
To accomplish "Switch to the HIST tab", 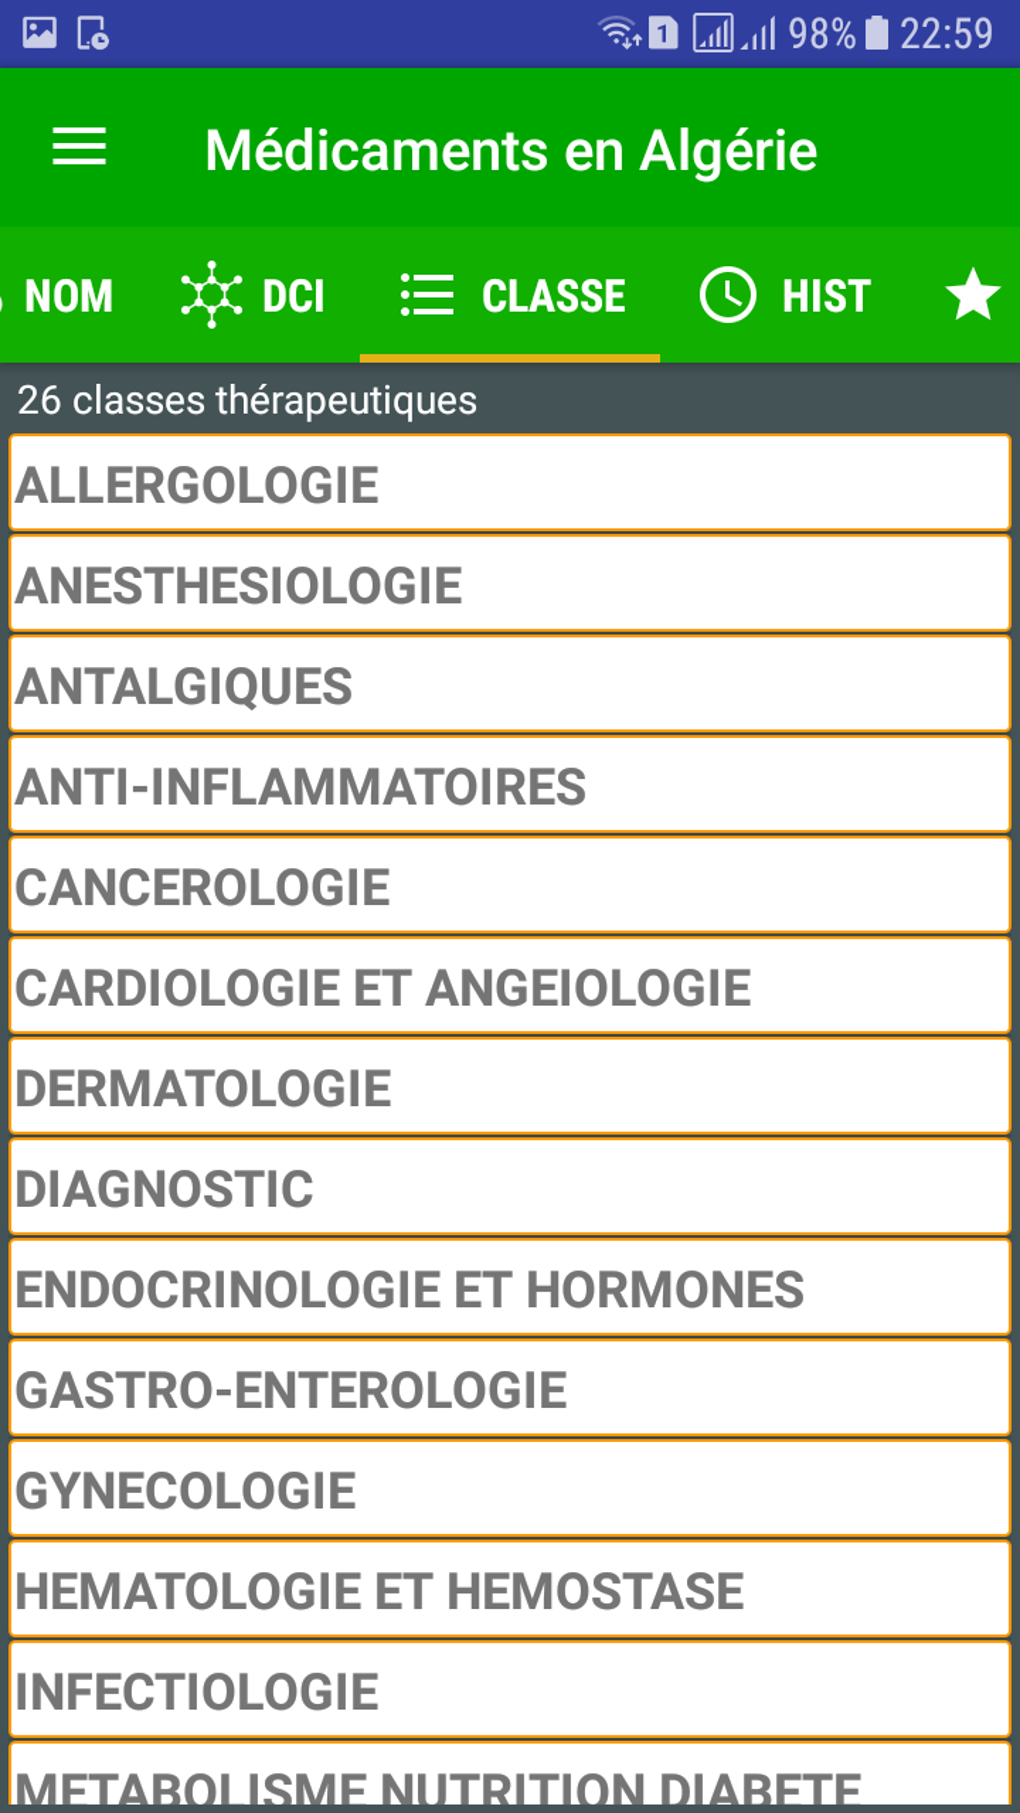I will pos(826,296).
